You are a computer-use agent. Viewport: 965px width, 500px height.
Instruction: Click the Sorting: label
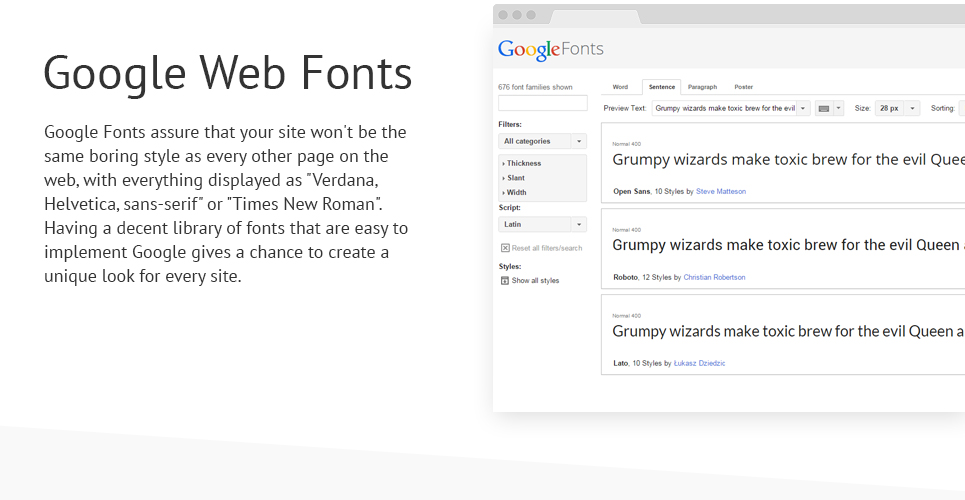[x=942, y=108]
